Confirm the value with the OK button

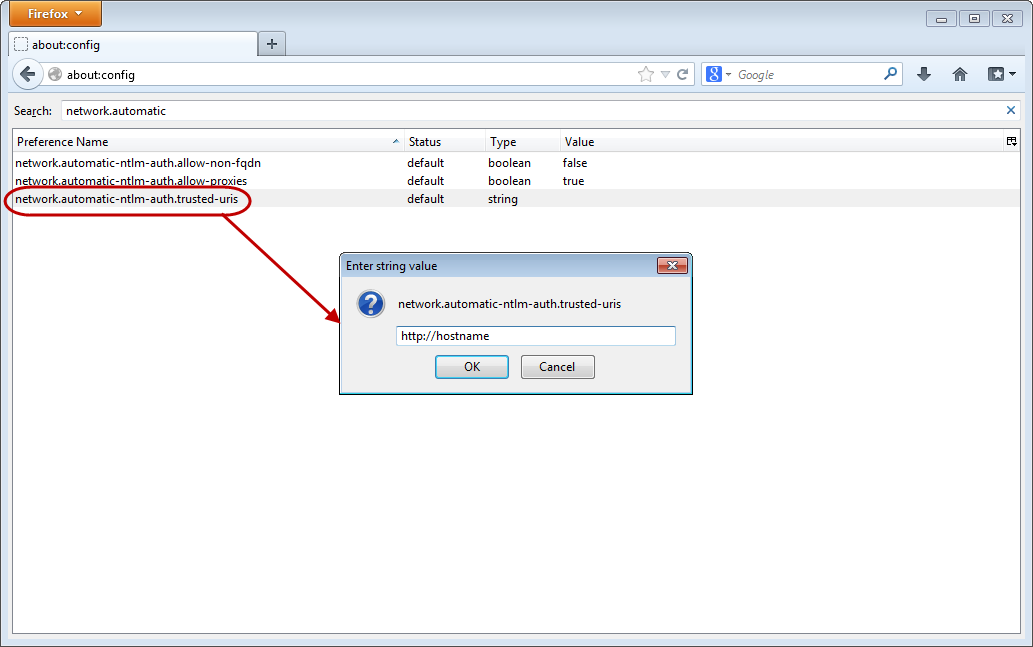coord(471,366)
